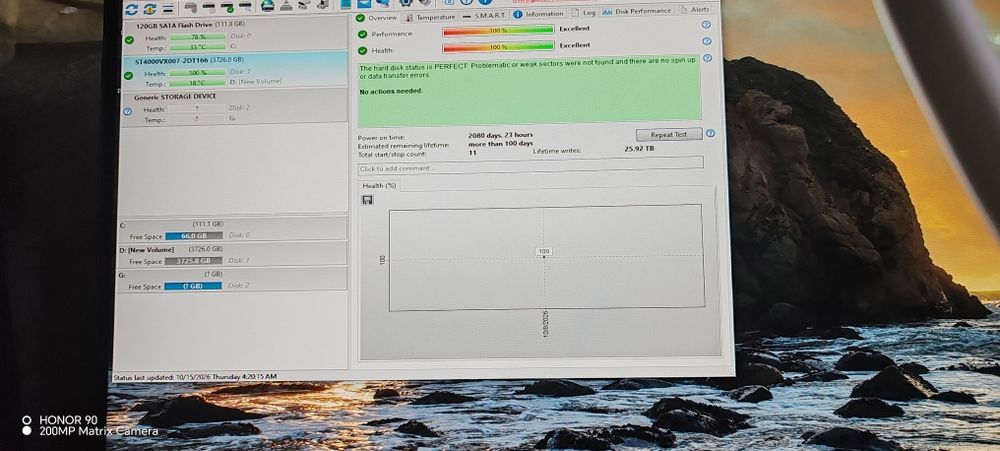
Task: Click the disk toolbar icon with green checkmark
Action: (227, 8)
